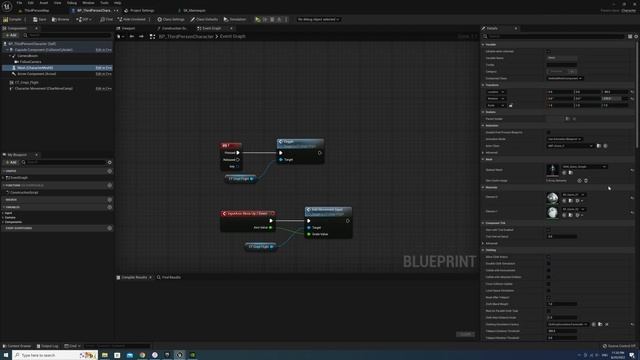Toggle the Editable when Inherited checkbox
Screen dimensions: 640x360
[x=548, y=51]
